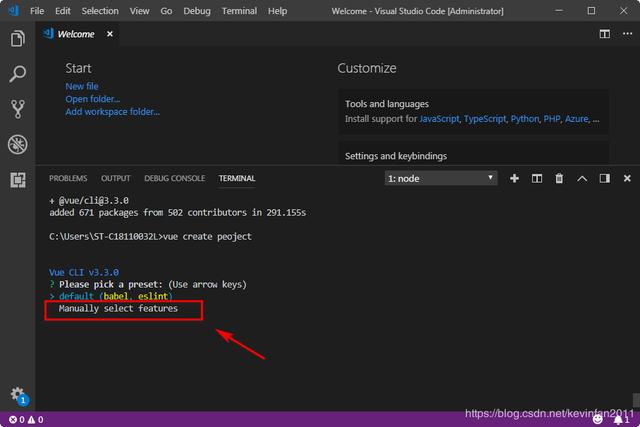
Task: Open the Edit menu
Action: pos(62,11)
